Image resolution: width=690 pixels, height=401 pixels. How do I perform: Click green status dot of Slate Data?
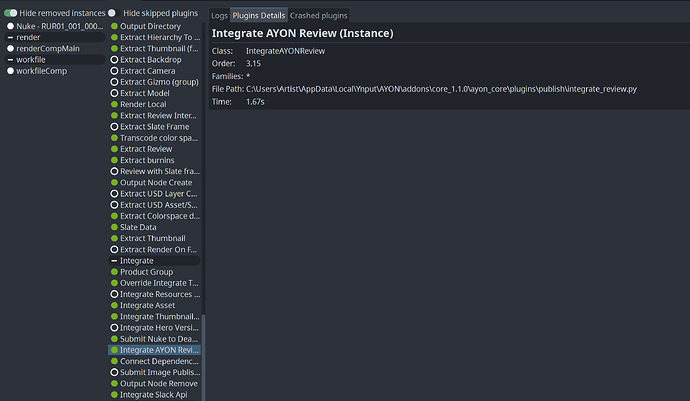tap(114, 227)
